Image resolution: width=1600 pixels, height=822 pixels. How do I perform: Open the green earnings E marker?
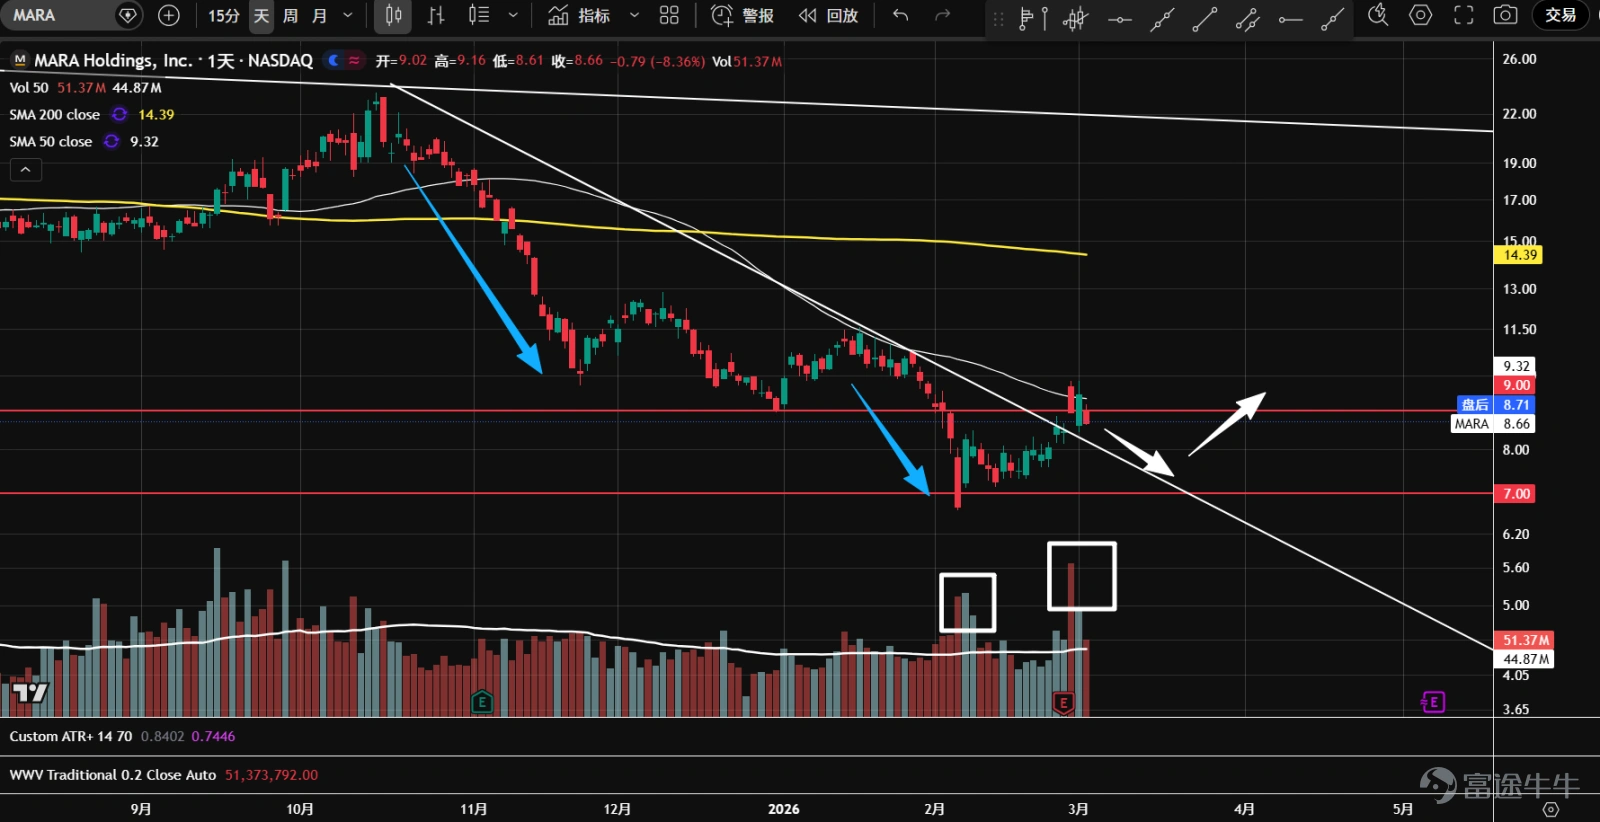click(x=481, y=702)
